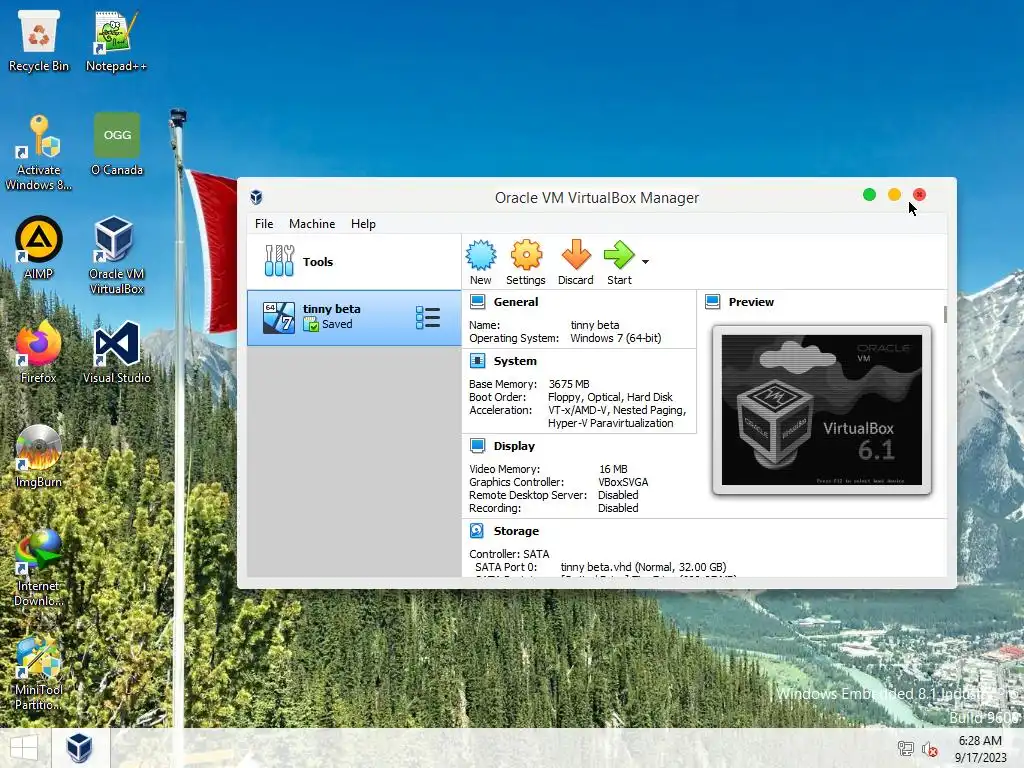
Task: Click the Display section header
Action: pyautogui.click(x=514, y=446)
